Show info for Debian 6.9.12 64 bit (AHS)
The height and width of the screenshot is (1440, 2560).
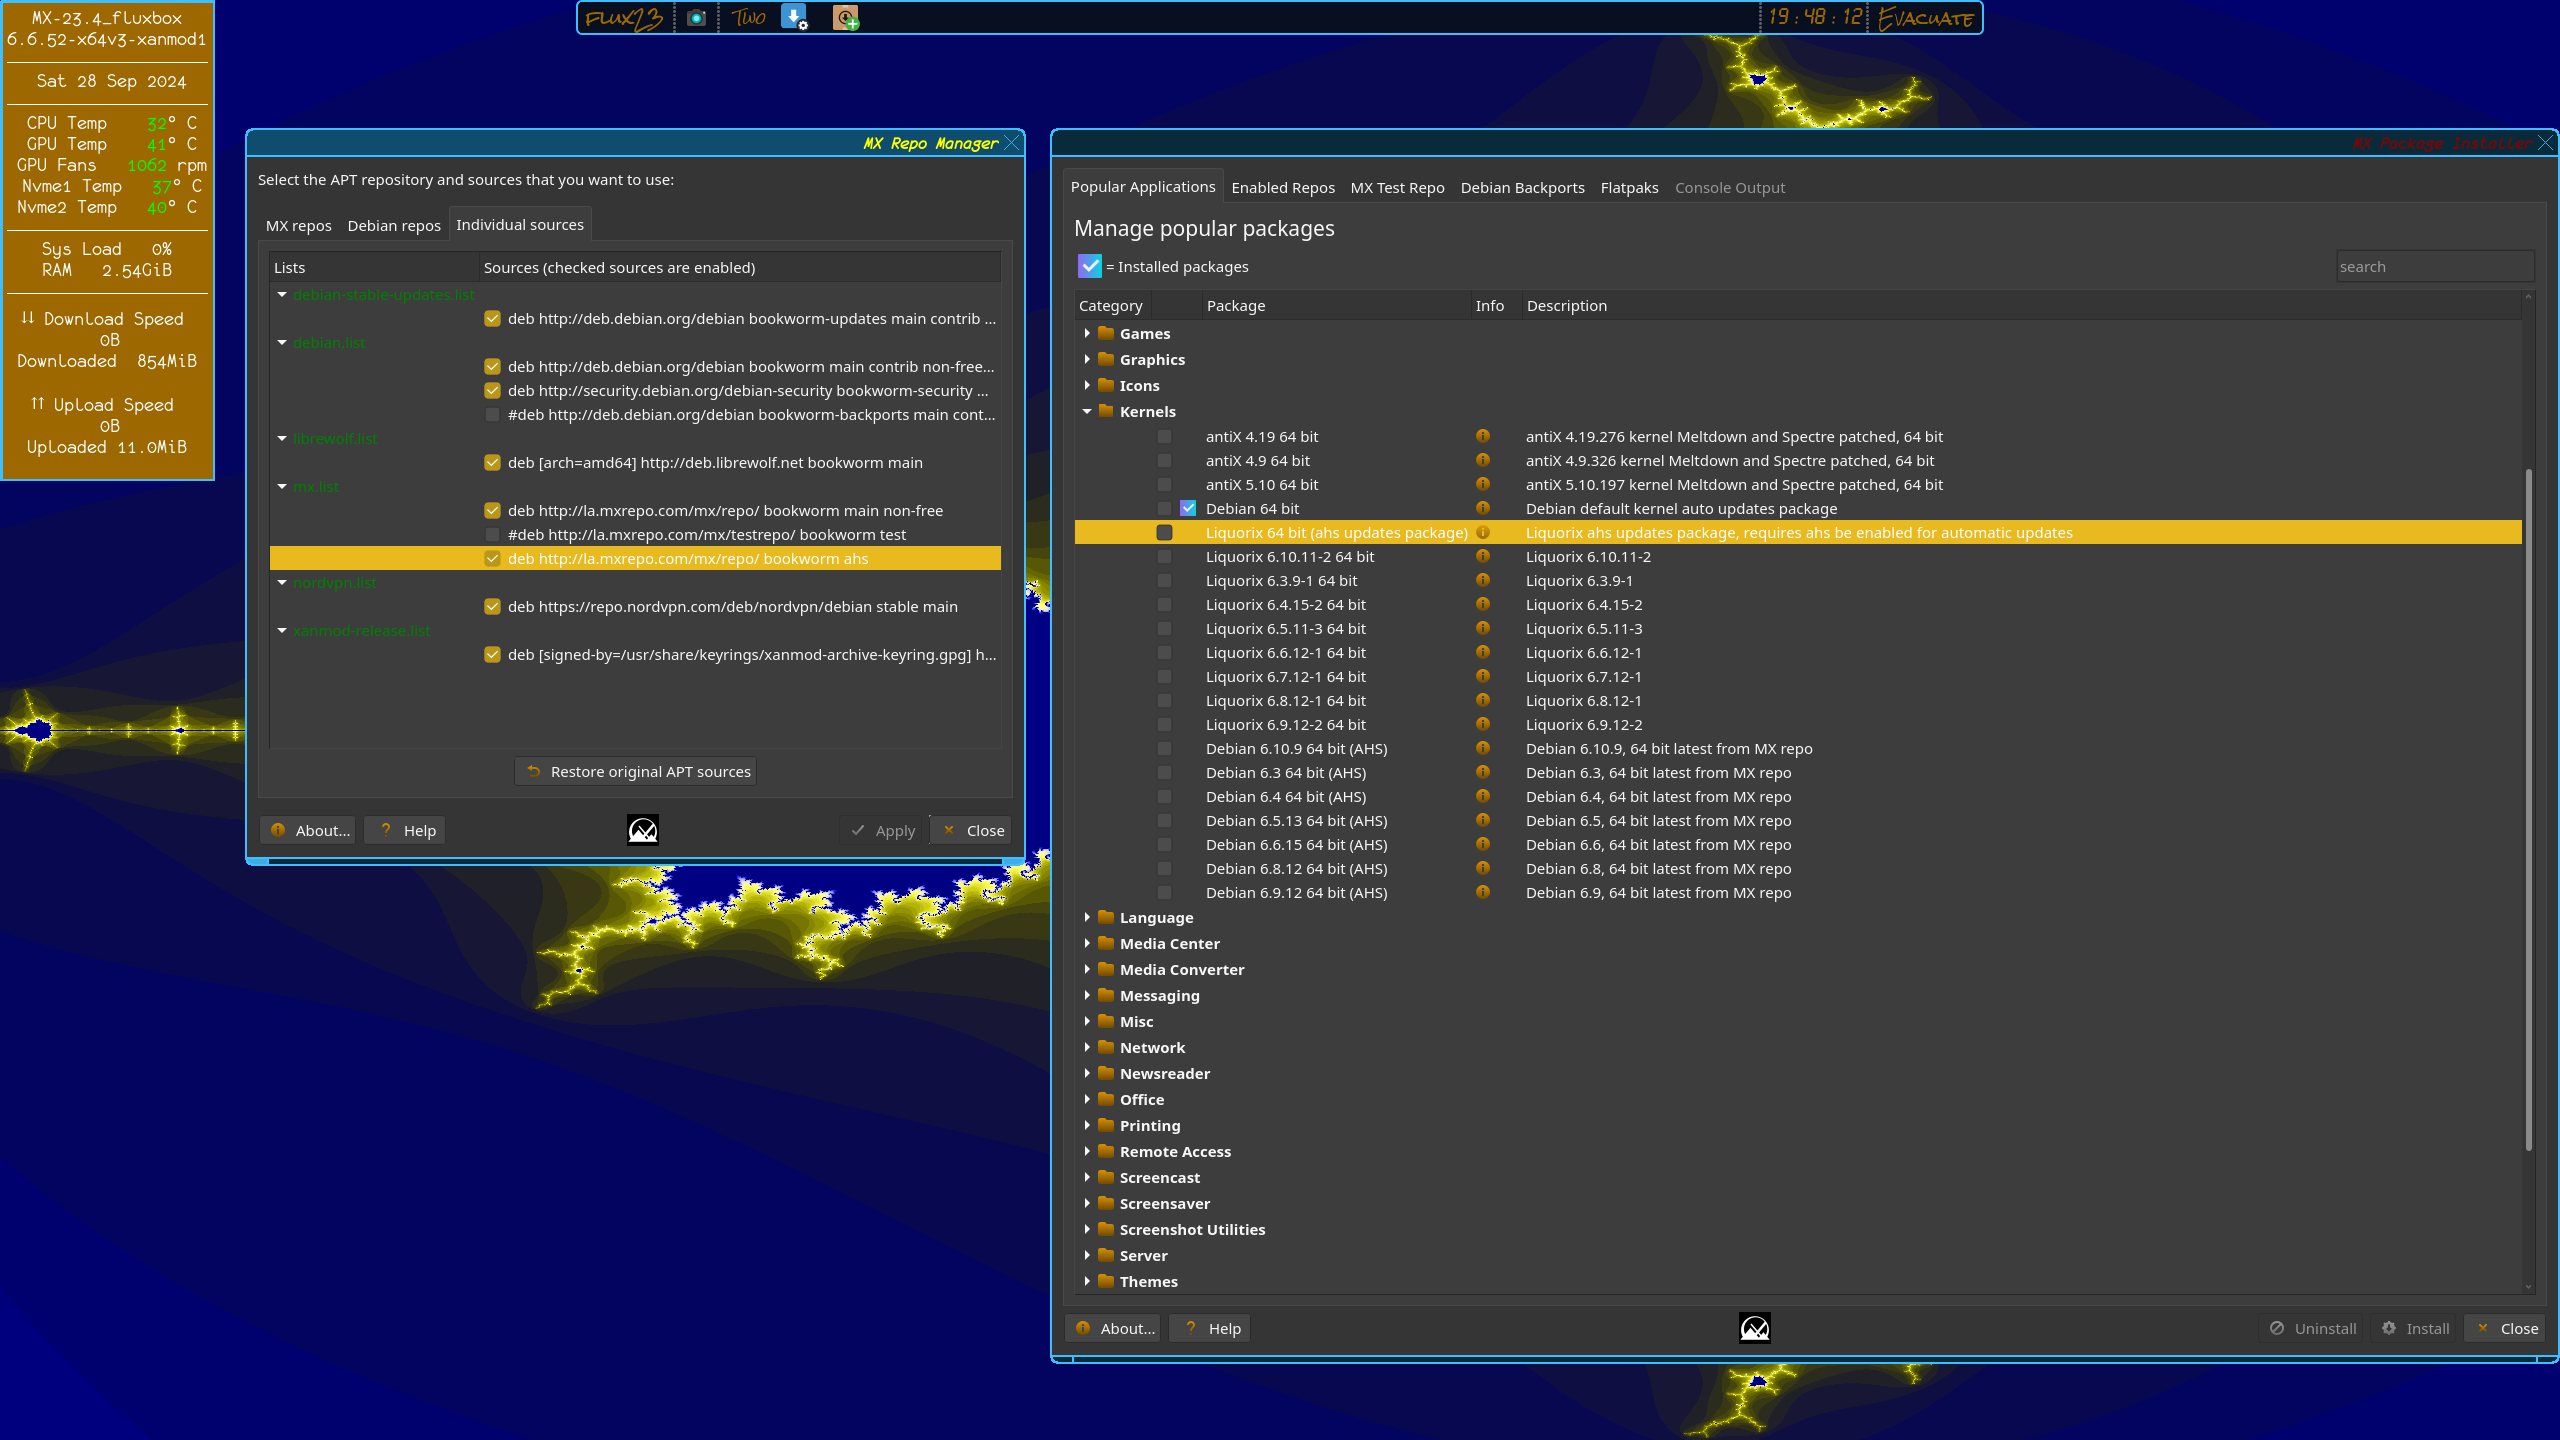[1482, 892]
